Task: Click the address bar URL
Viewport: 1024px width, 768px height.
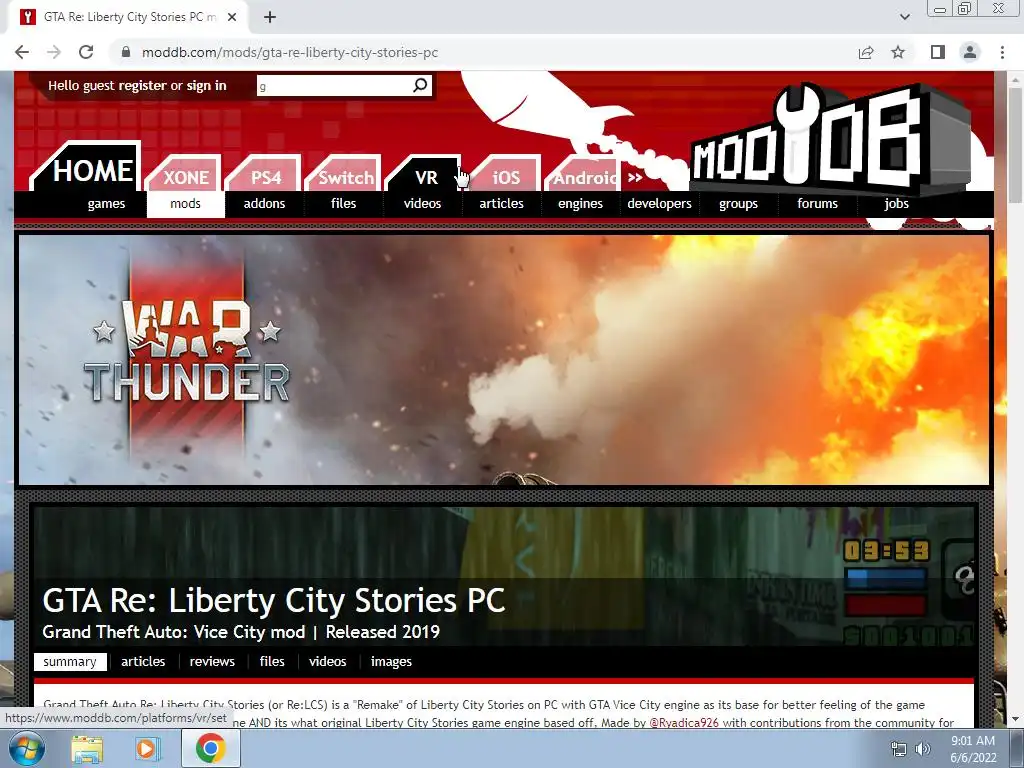Action: click(x=290, y=52)
